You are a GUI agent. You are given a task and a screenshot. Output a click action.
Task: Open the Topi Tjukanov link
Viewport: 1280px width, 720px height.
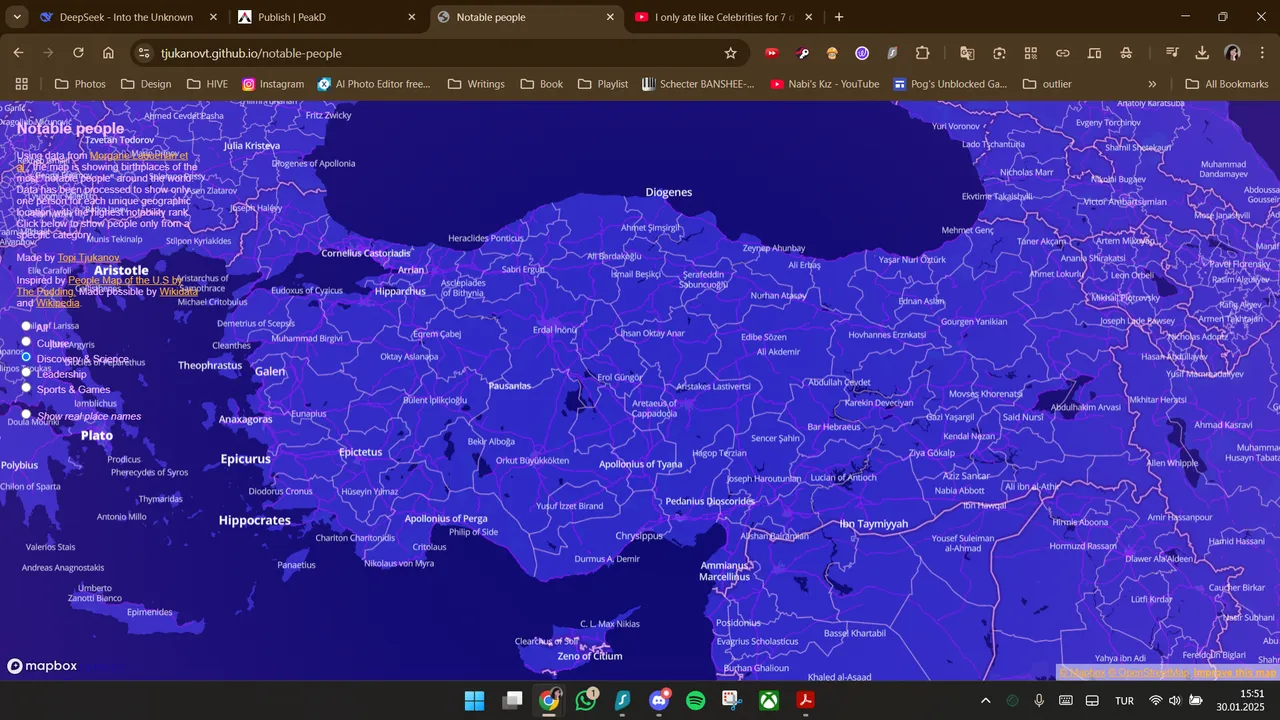click(x=88, y=258)
